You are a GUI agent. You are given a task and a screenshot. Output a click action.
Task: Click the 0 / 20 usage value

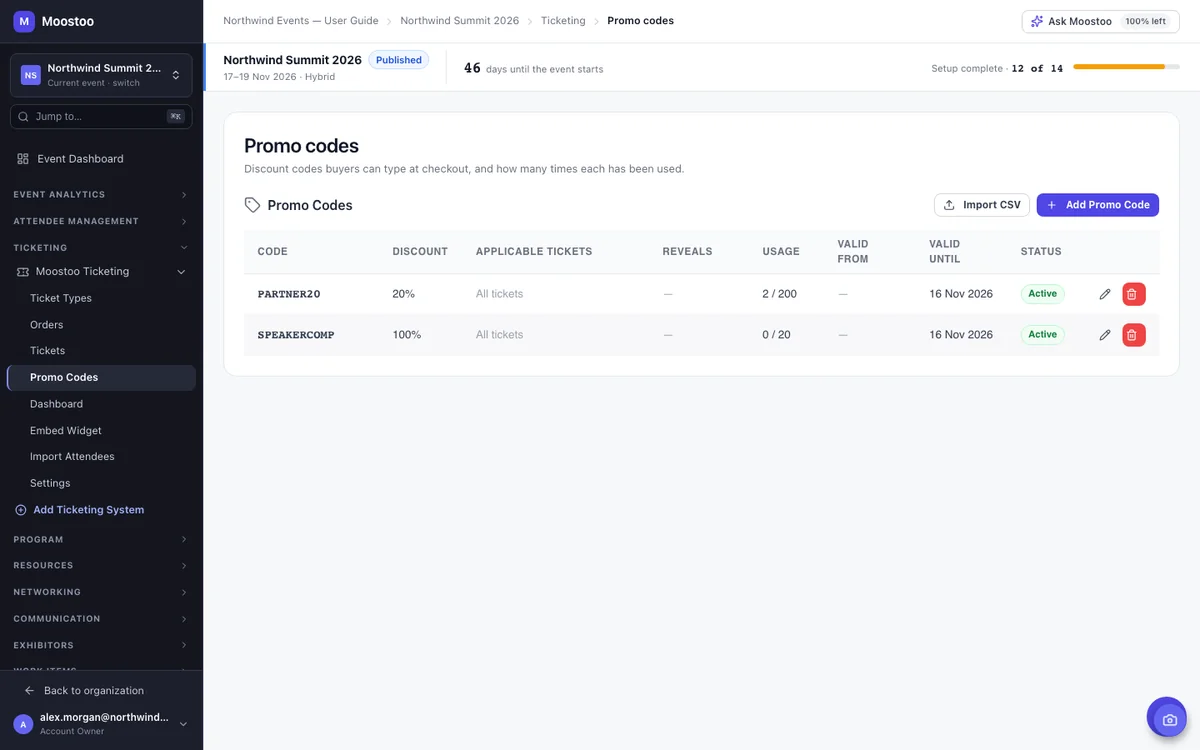click(776, 335)
